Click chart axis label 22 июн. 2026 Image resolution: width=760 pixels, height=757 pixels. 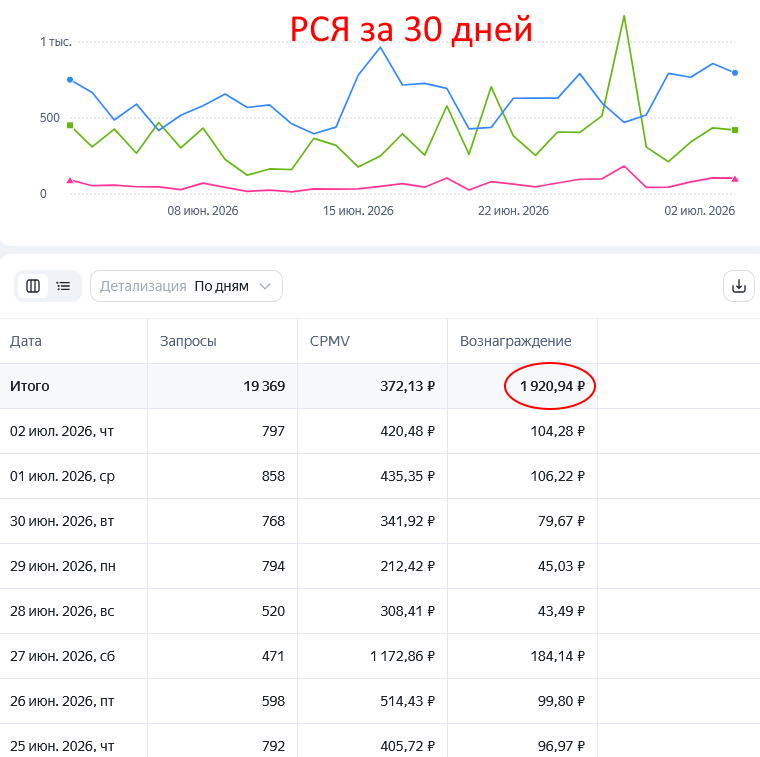513,211
